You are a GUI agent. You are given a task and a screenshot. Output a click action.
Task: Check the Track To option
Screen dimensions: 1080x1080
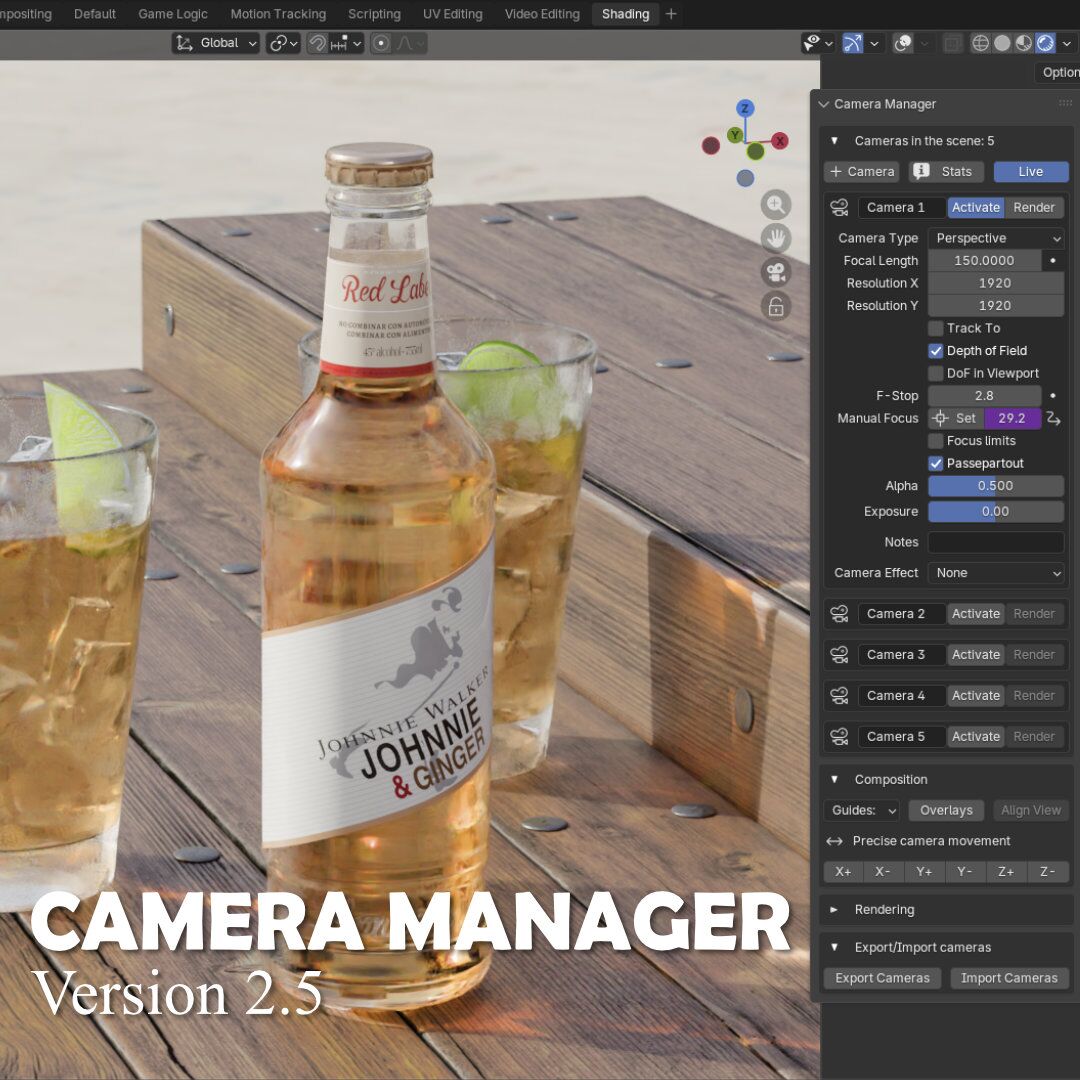point(936,328)
